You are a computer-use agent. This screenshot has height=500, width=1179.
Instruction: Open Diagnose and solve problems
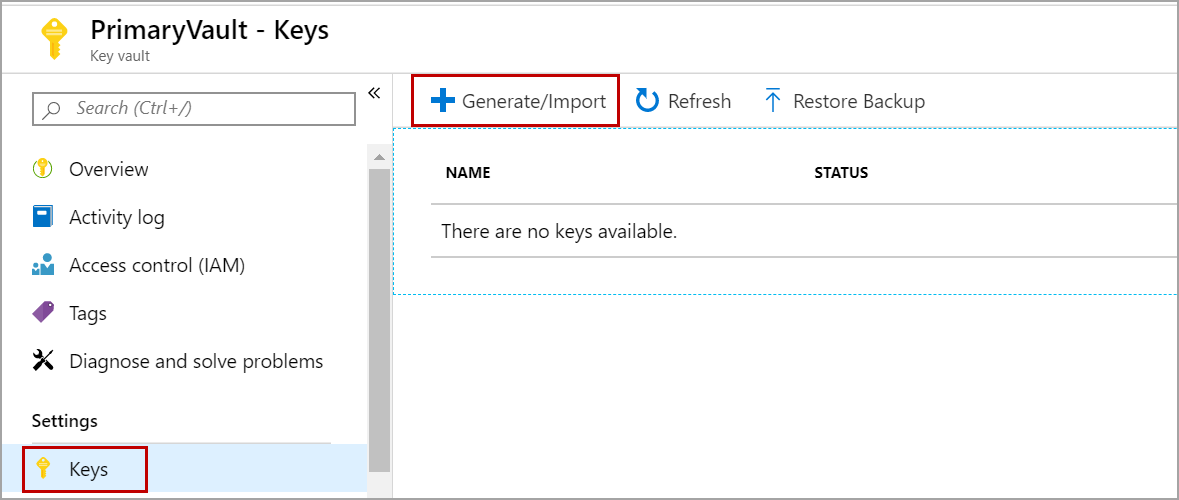(x=196, y=361)
